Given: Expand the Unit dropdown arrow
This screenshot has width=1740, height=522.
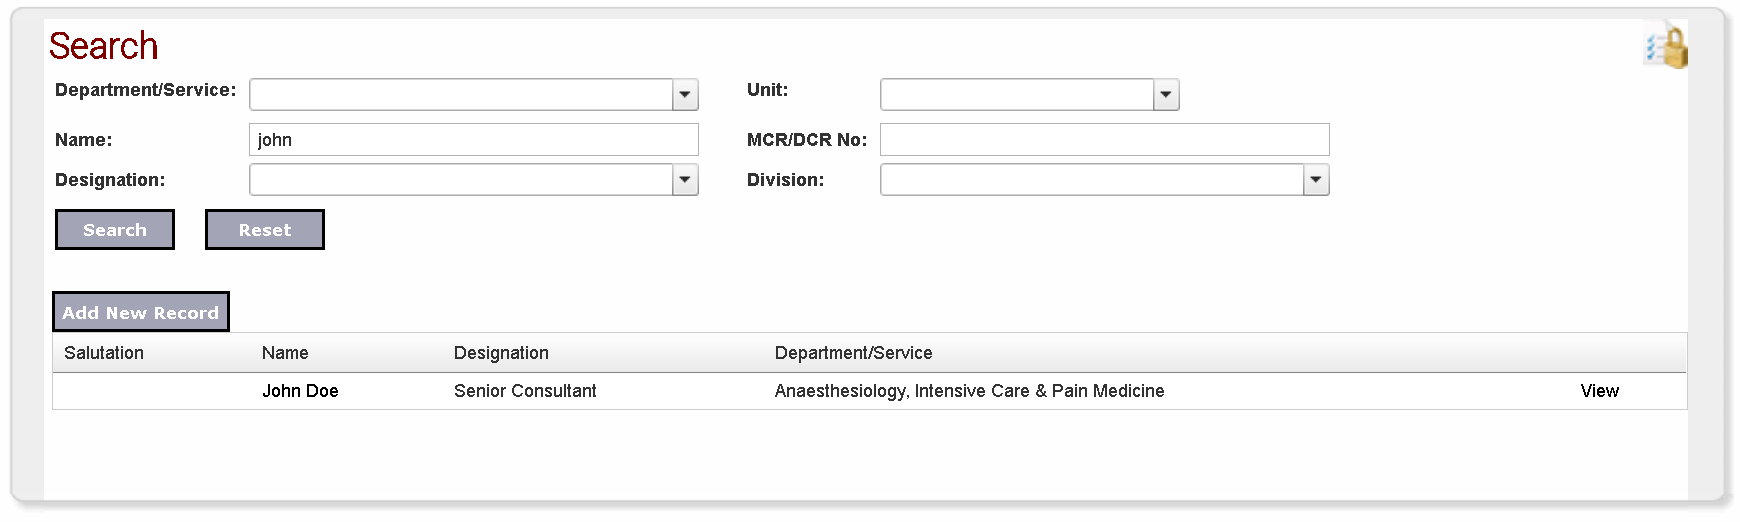Looking at the screenshot, I should tap(1166, 95).
